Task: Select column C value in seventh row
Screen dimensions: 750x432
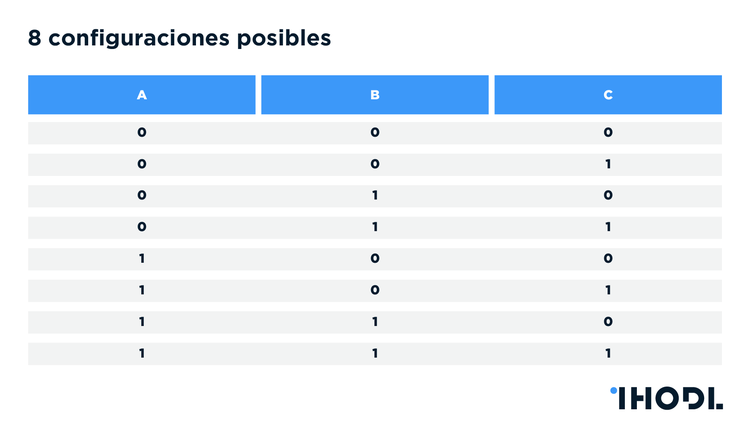Action: (x=608, y=322)
